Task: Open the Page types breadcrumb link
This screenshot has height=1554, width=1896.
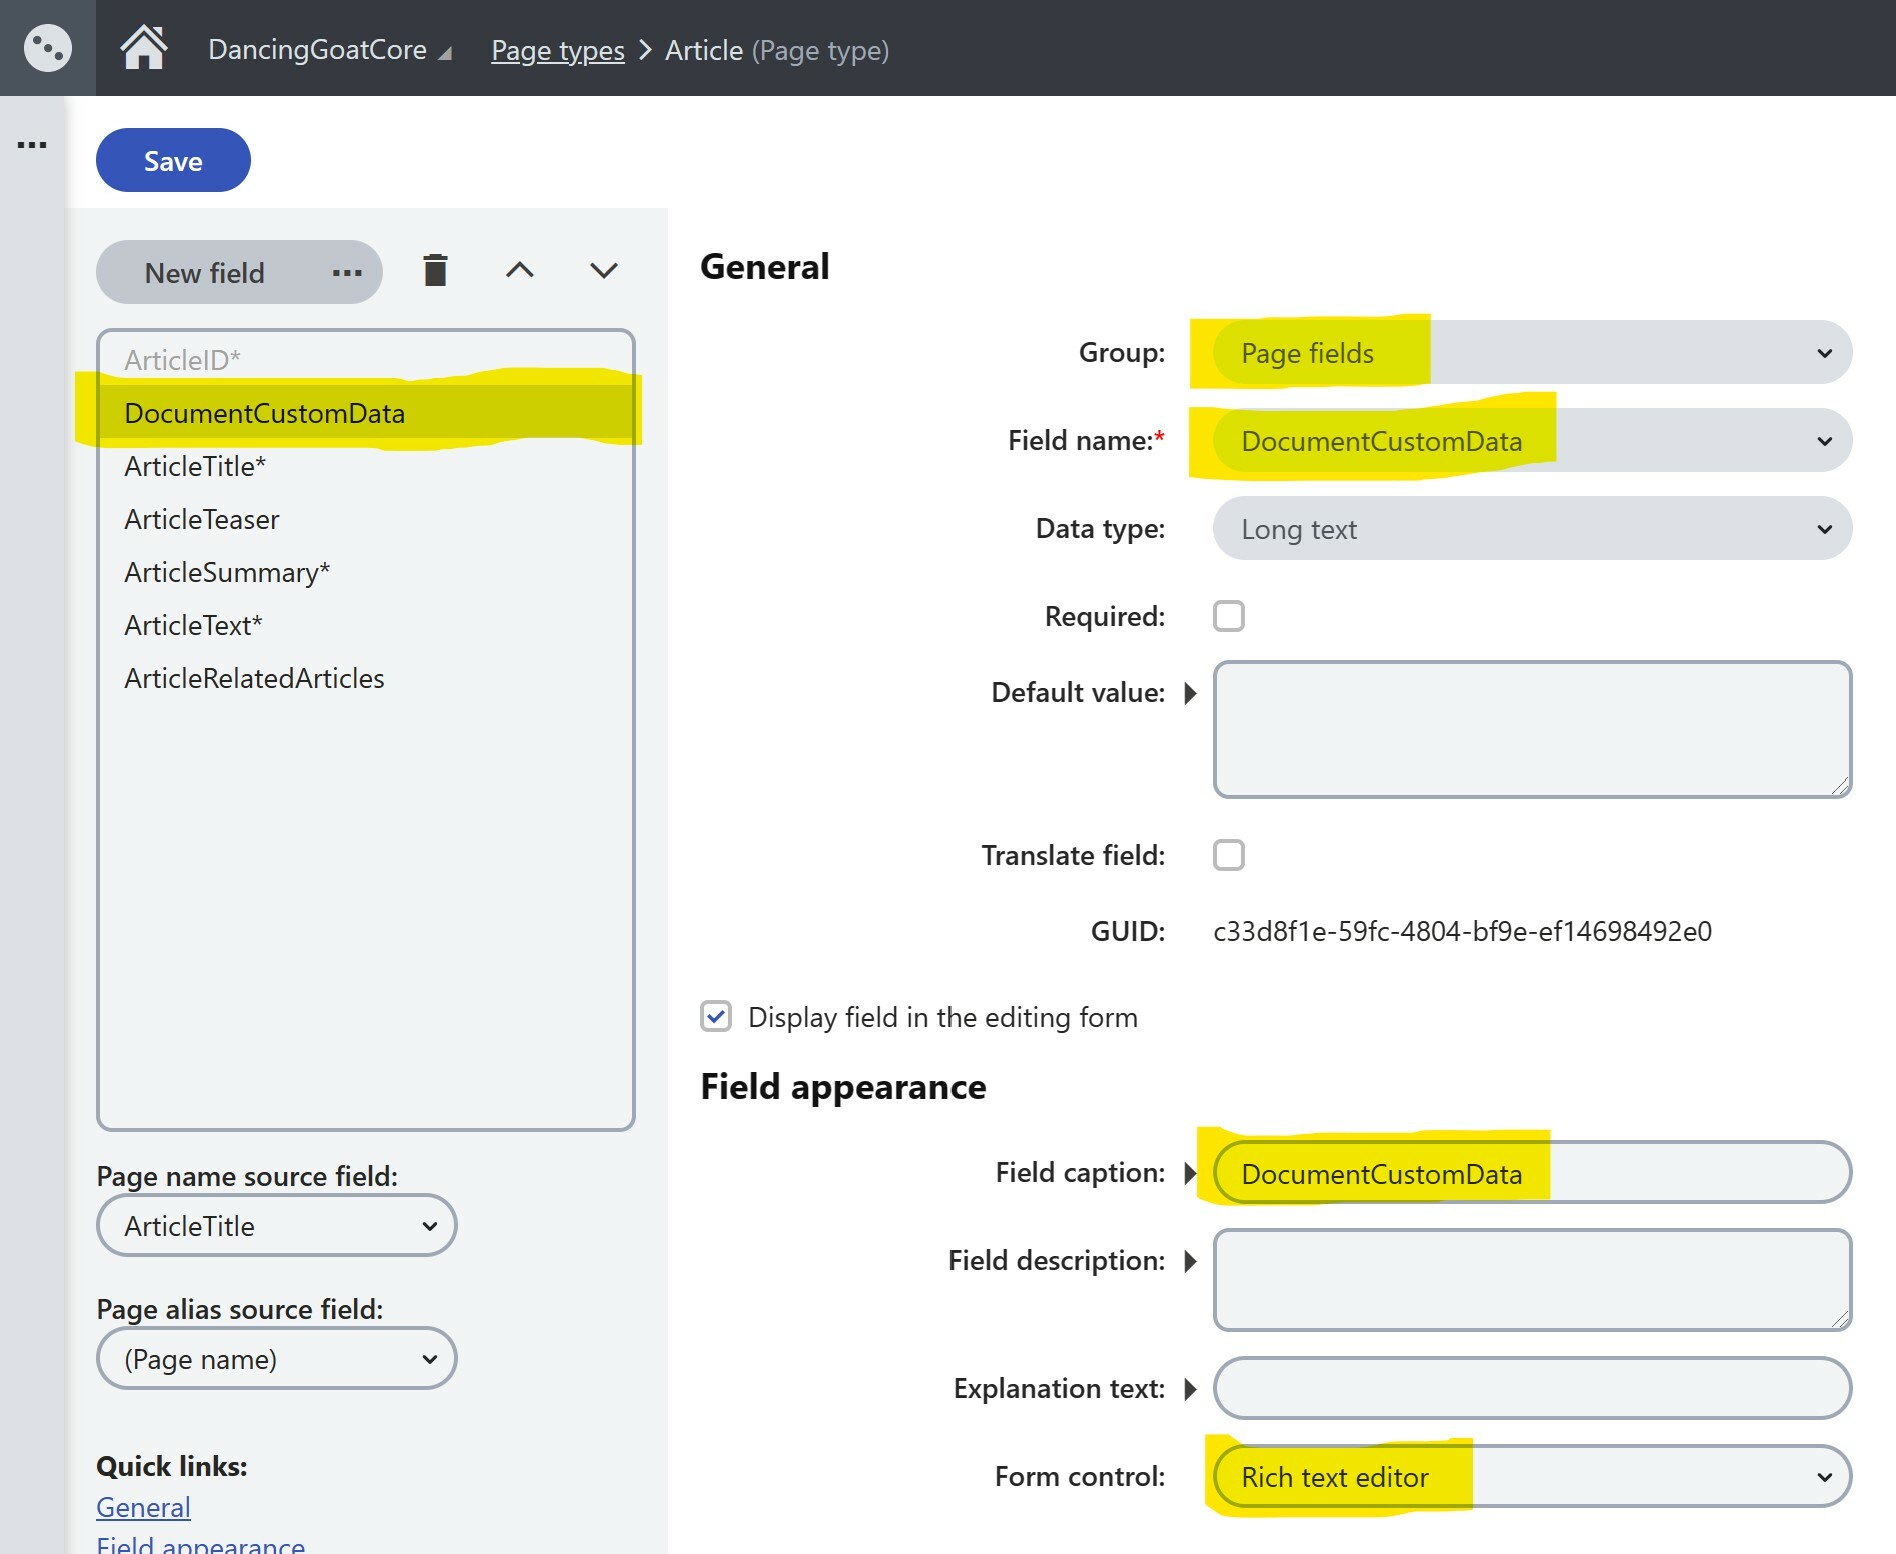Action: (x=558, y=50)
